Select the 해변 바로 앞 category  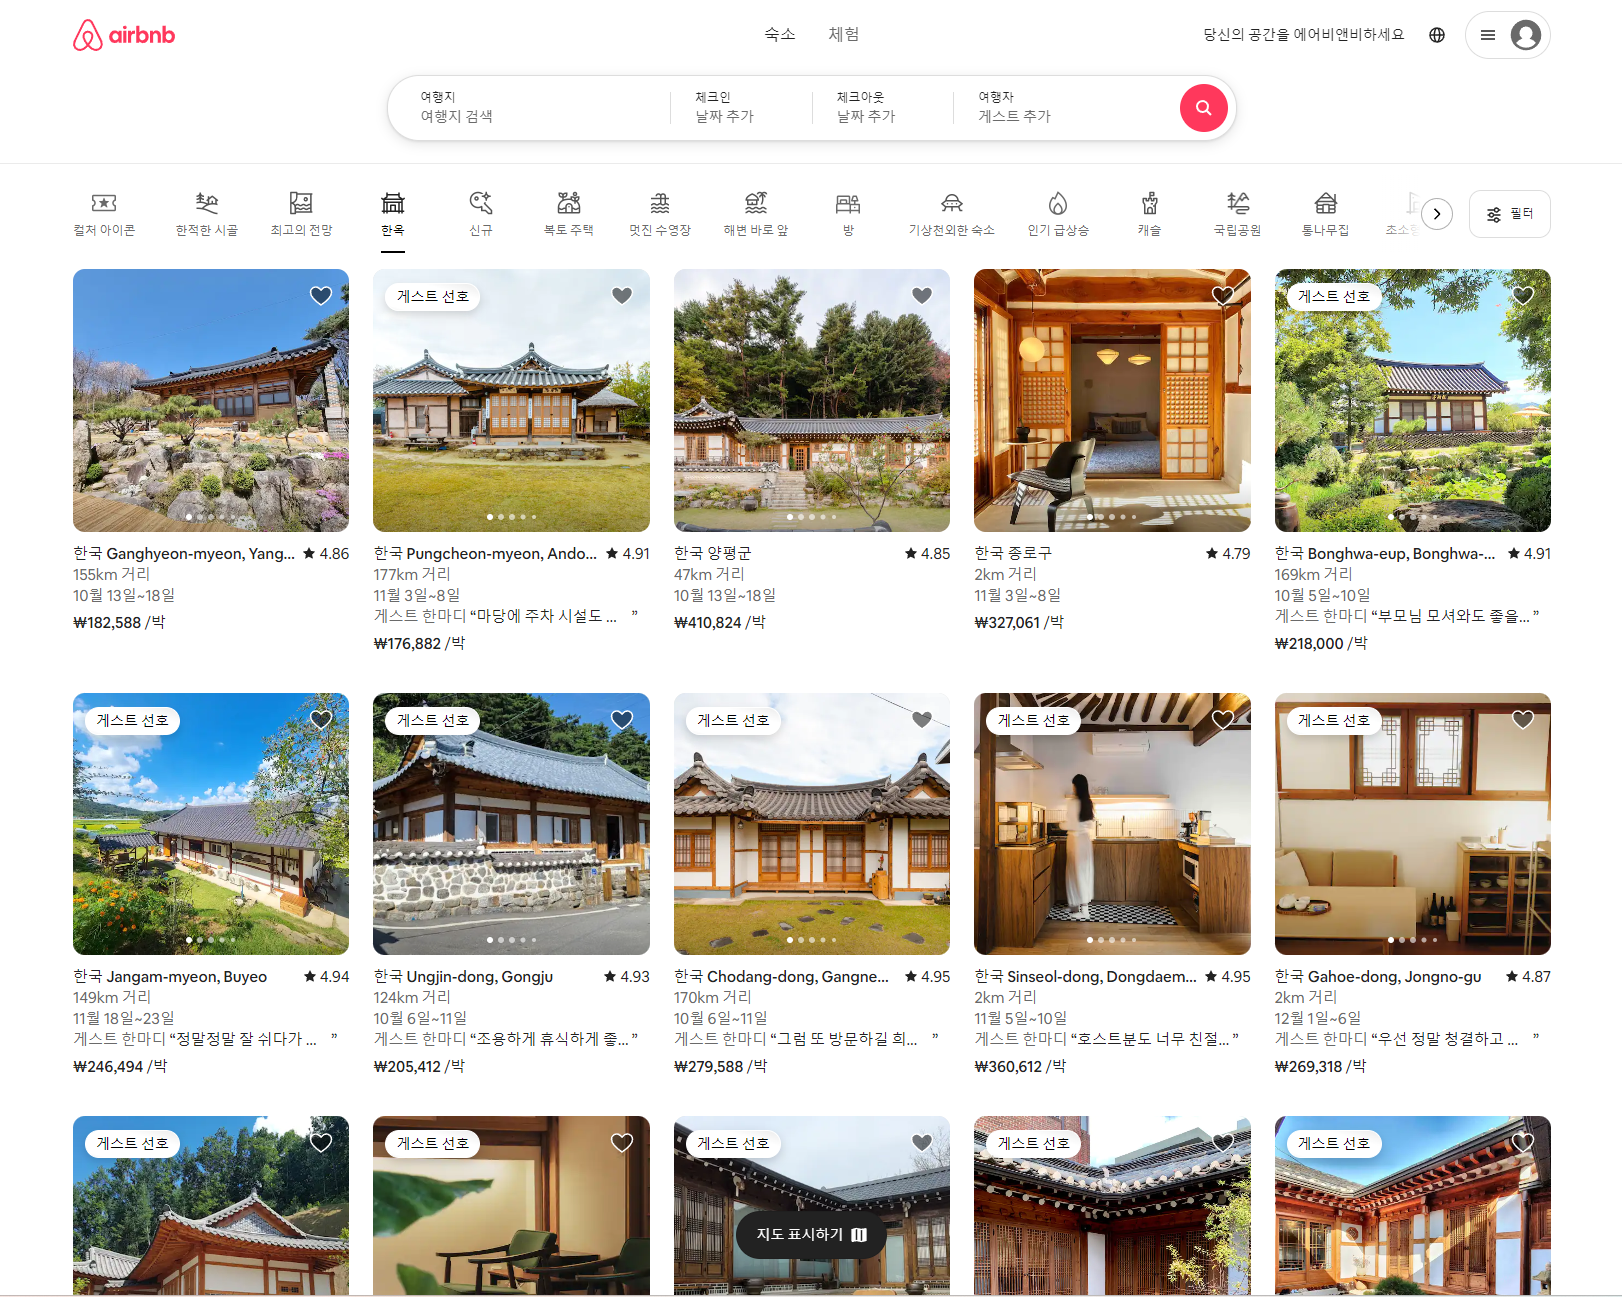pos(756,214)
